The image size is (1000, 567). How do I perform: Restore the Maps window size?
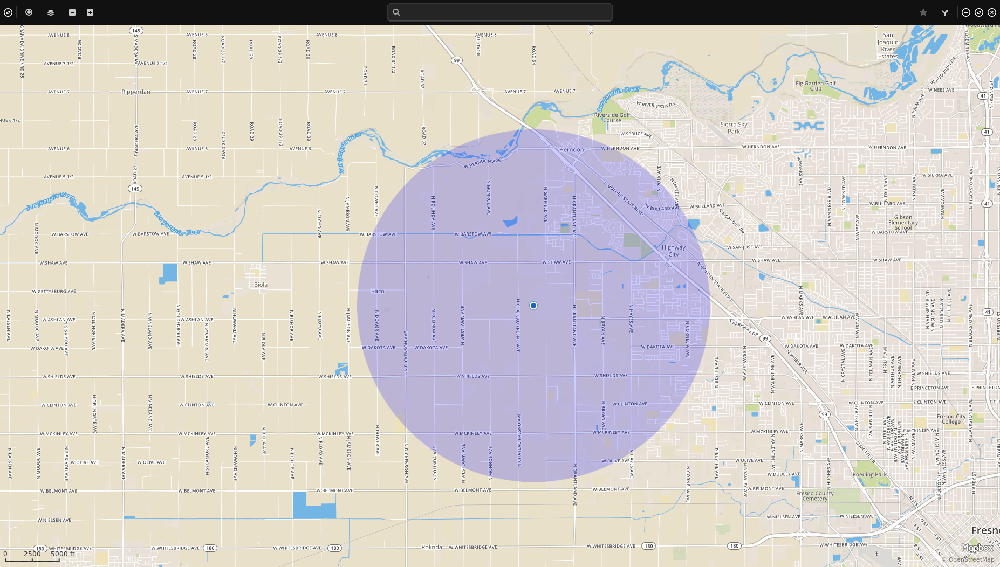click(978, 12)
